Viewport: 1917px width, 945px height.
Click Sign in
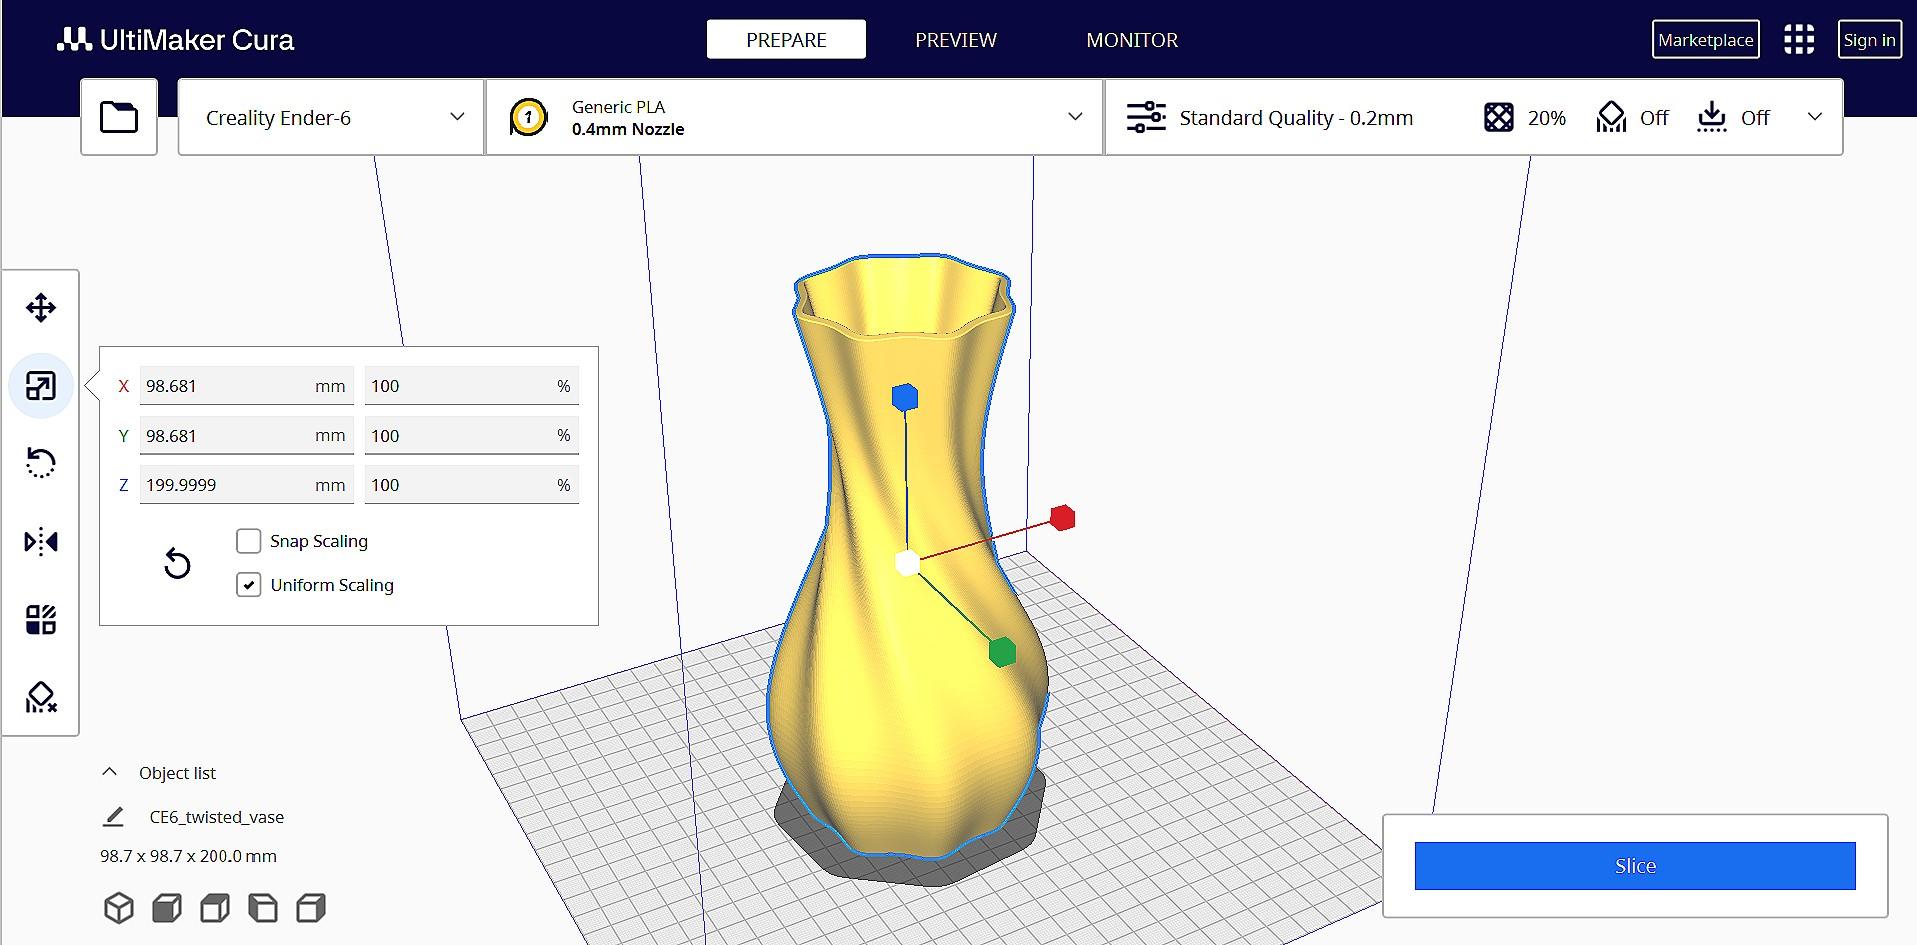[x=1869, y=40]
